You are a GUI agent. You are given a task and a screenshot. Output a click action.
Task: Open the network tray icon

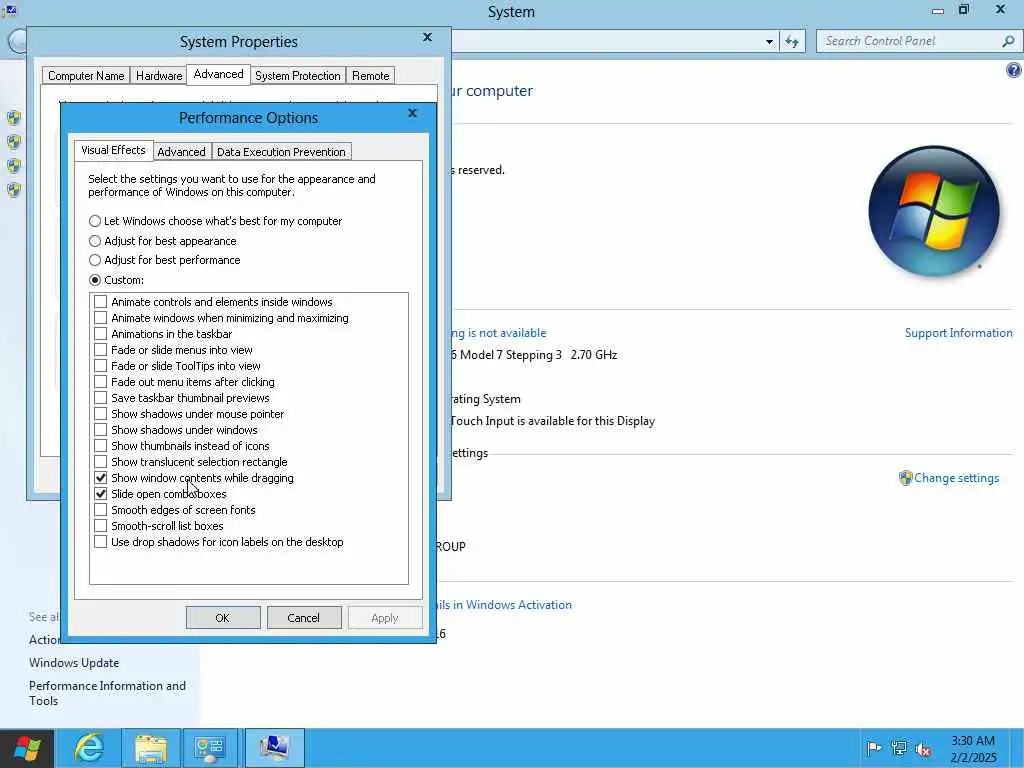click(x=899, y=748)
